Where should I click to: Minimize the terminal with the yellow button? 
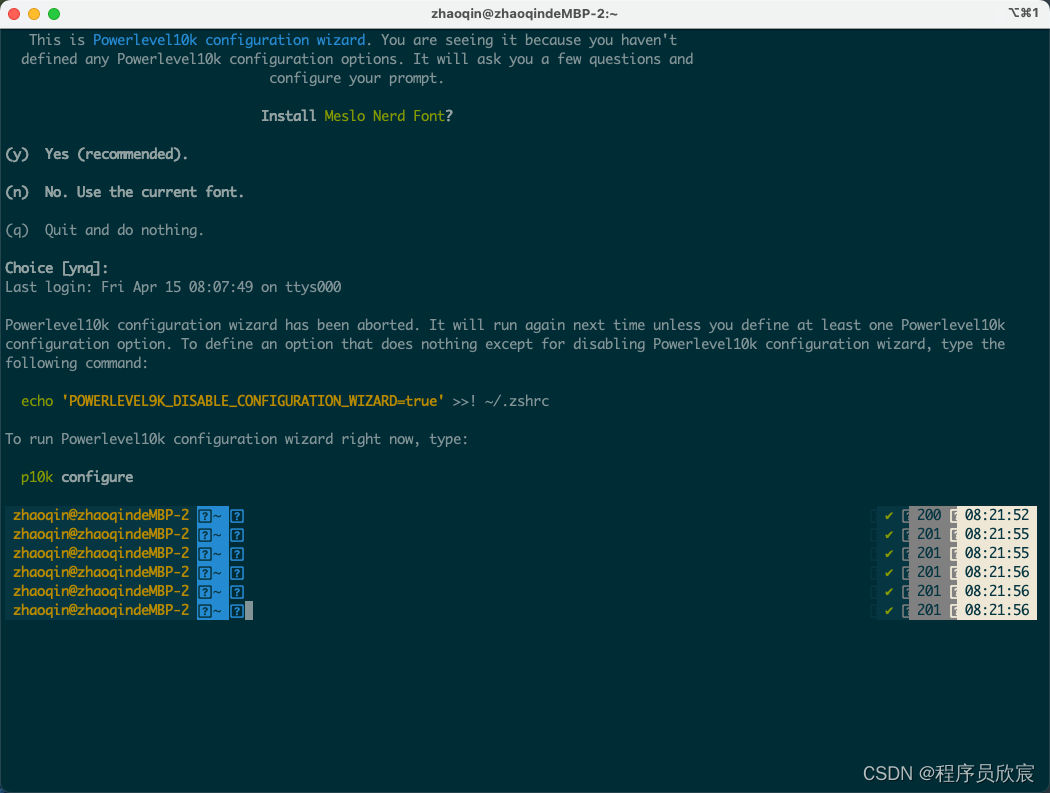tap(34, 14)
